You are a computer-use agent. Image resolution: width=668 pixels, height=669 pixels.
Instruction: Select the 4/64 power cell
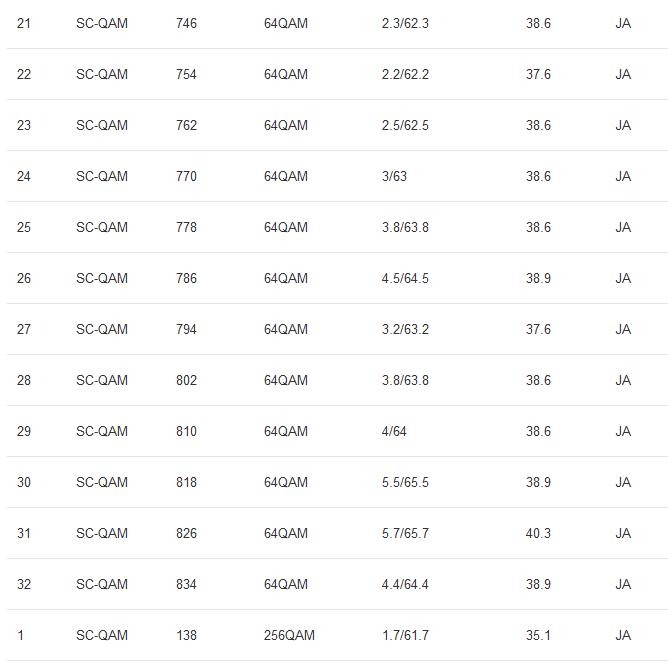click(x=394, y=431)
